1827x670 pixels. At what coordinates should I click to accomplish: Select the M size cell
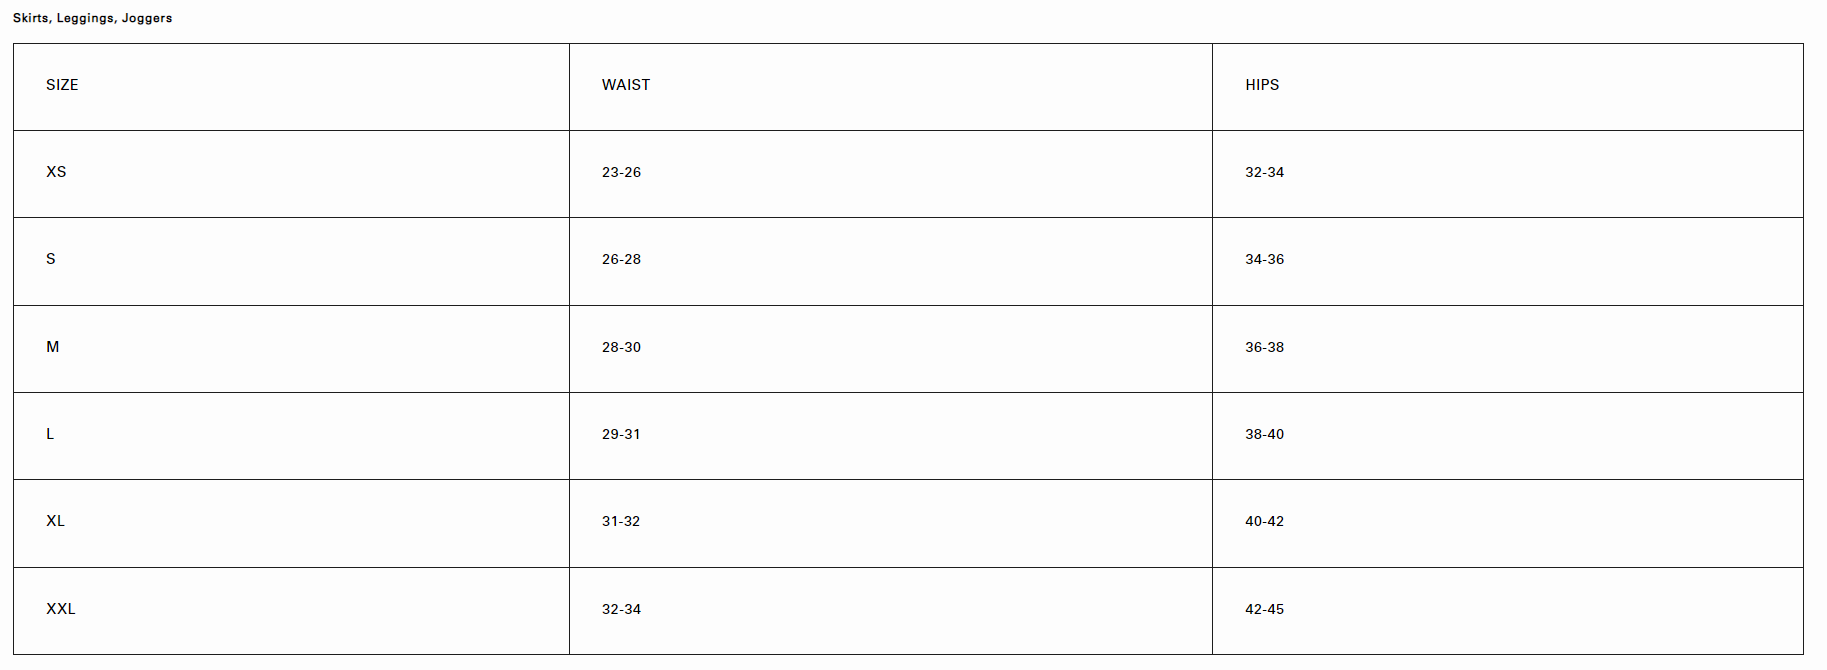[x=291, y=349]
